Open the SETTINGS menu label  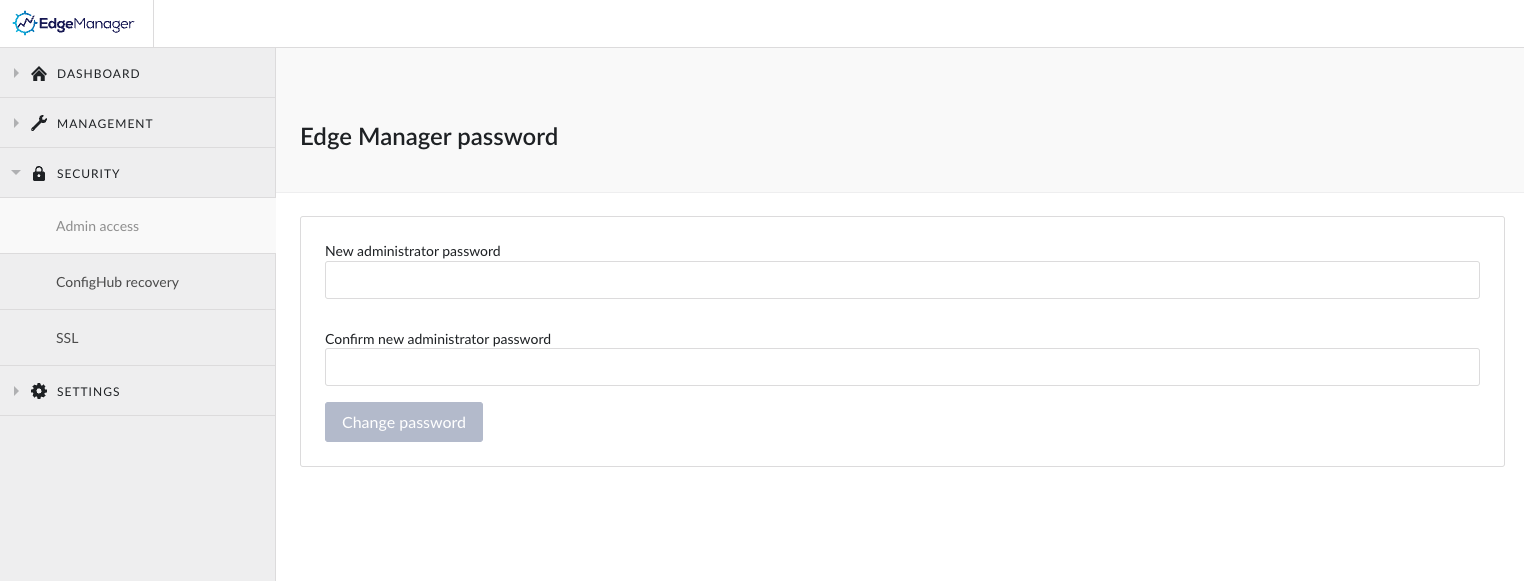(88, 392)
